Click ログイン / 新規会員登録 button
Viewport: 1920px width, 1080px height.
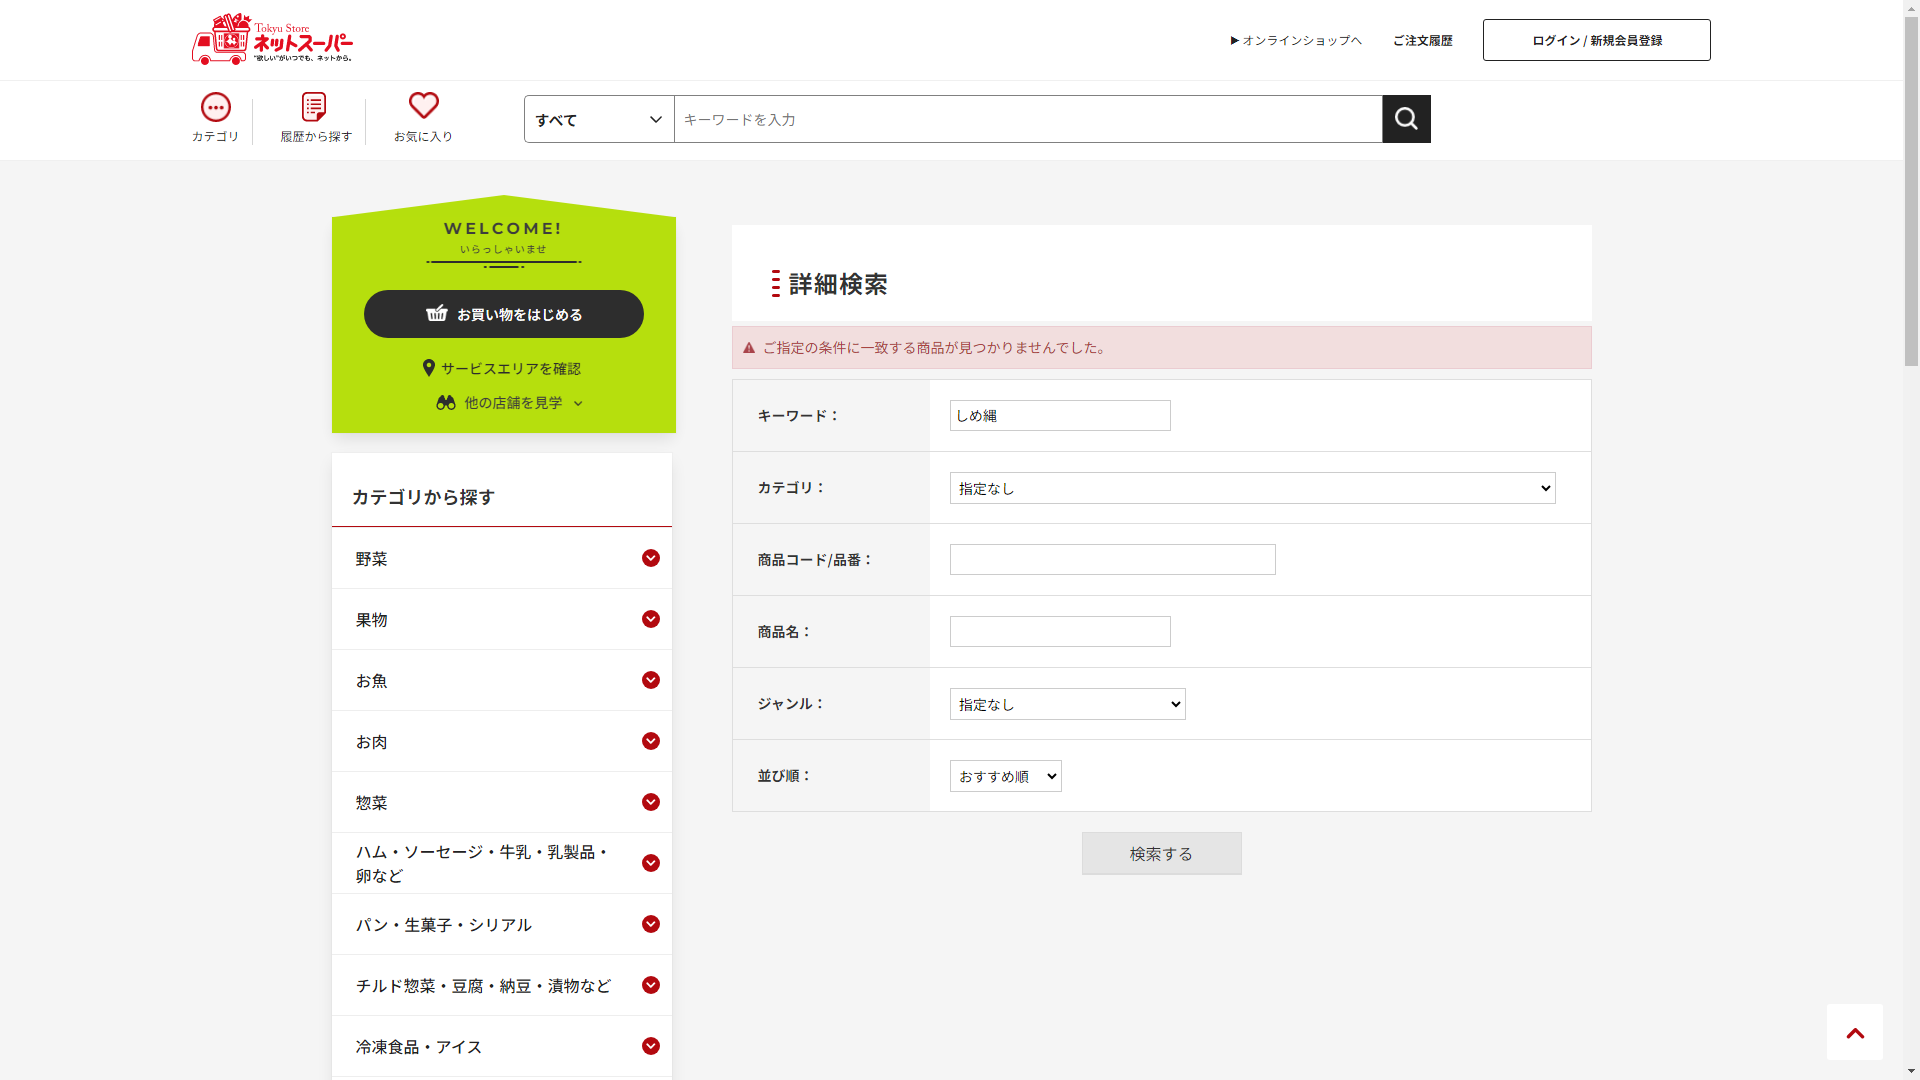coord(1596,40)
